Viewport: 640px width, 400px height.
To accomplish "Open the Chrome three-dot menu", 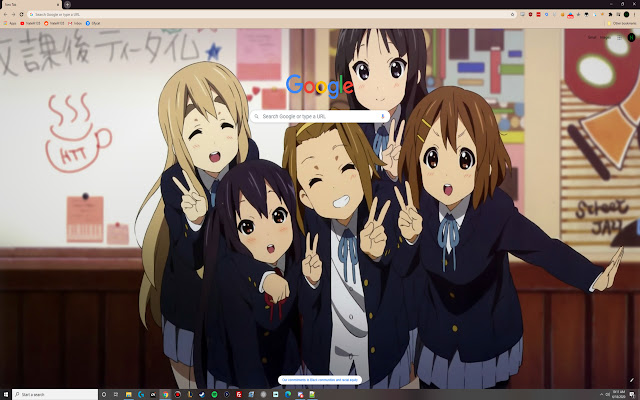I will tap(634, 14).
